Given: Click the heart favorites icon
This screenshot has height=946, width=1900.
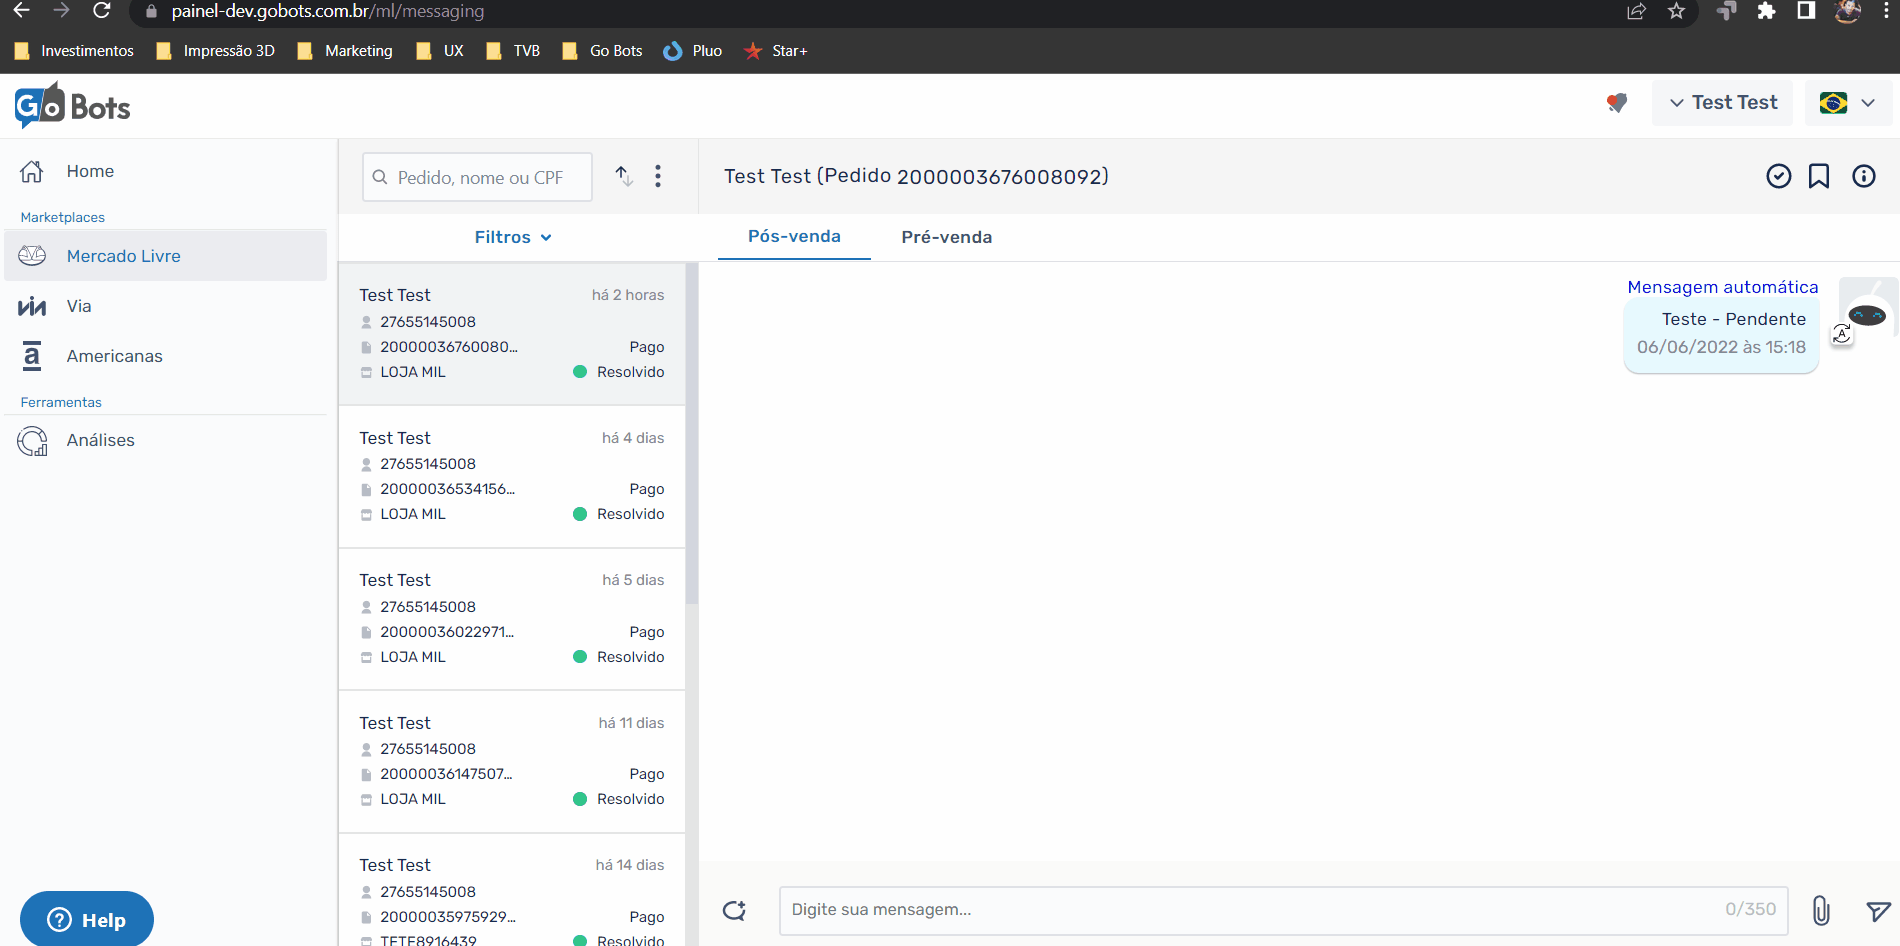Looking at the screenshot, I should point(1617,102).
